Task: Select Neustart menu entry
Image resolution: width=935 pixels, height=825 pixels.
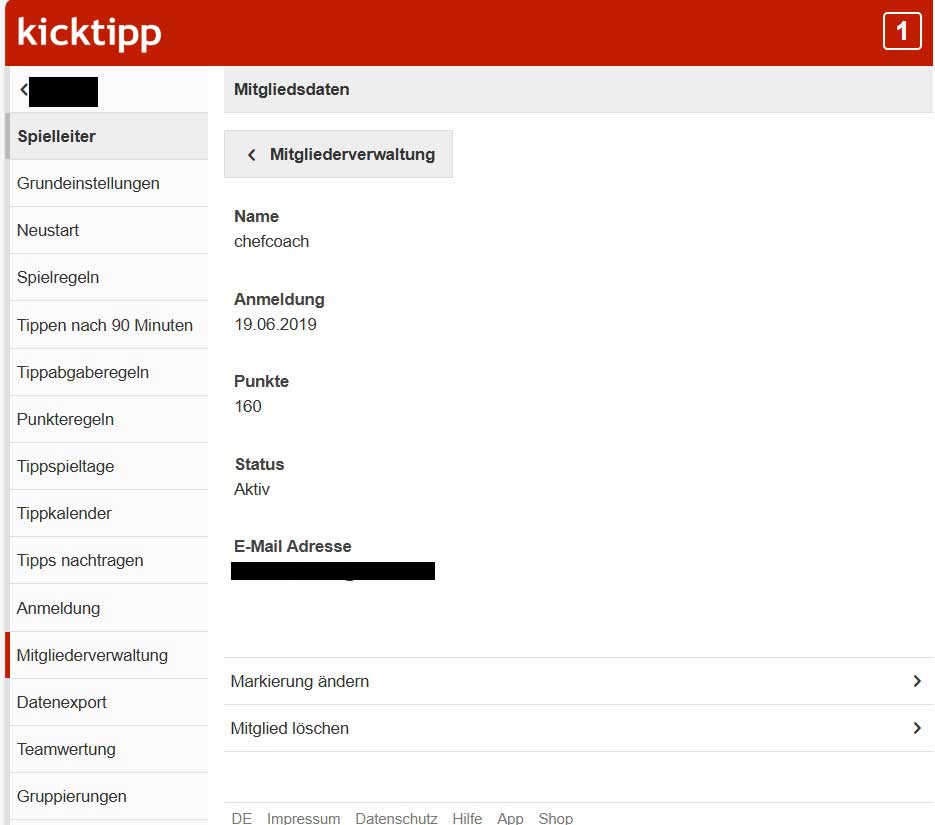Action: tap(48, 230)
